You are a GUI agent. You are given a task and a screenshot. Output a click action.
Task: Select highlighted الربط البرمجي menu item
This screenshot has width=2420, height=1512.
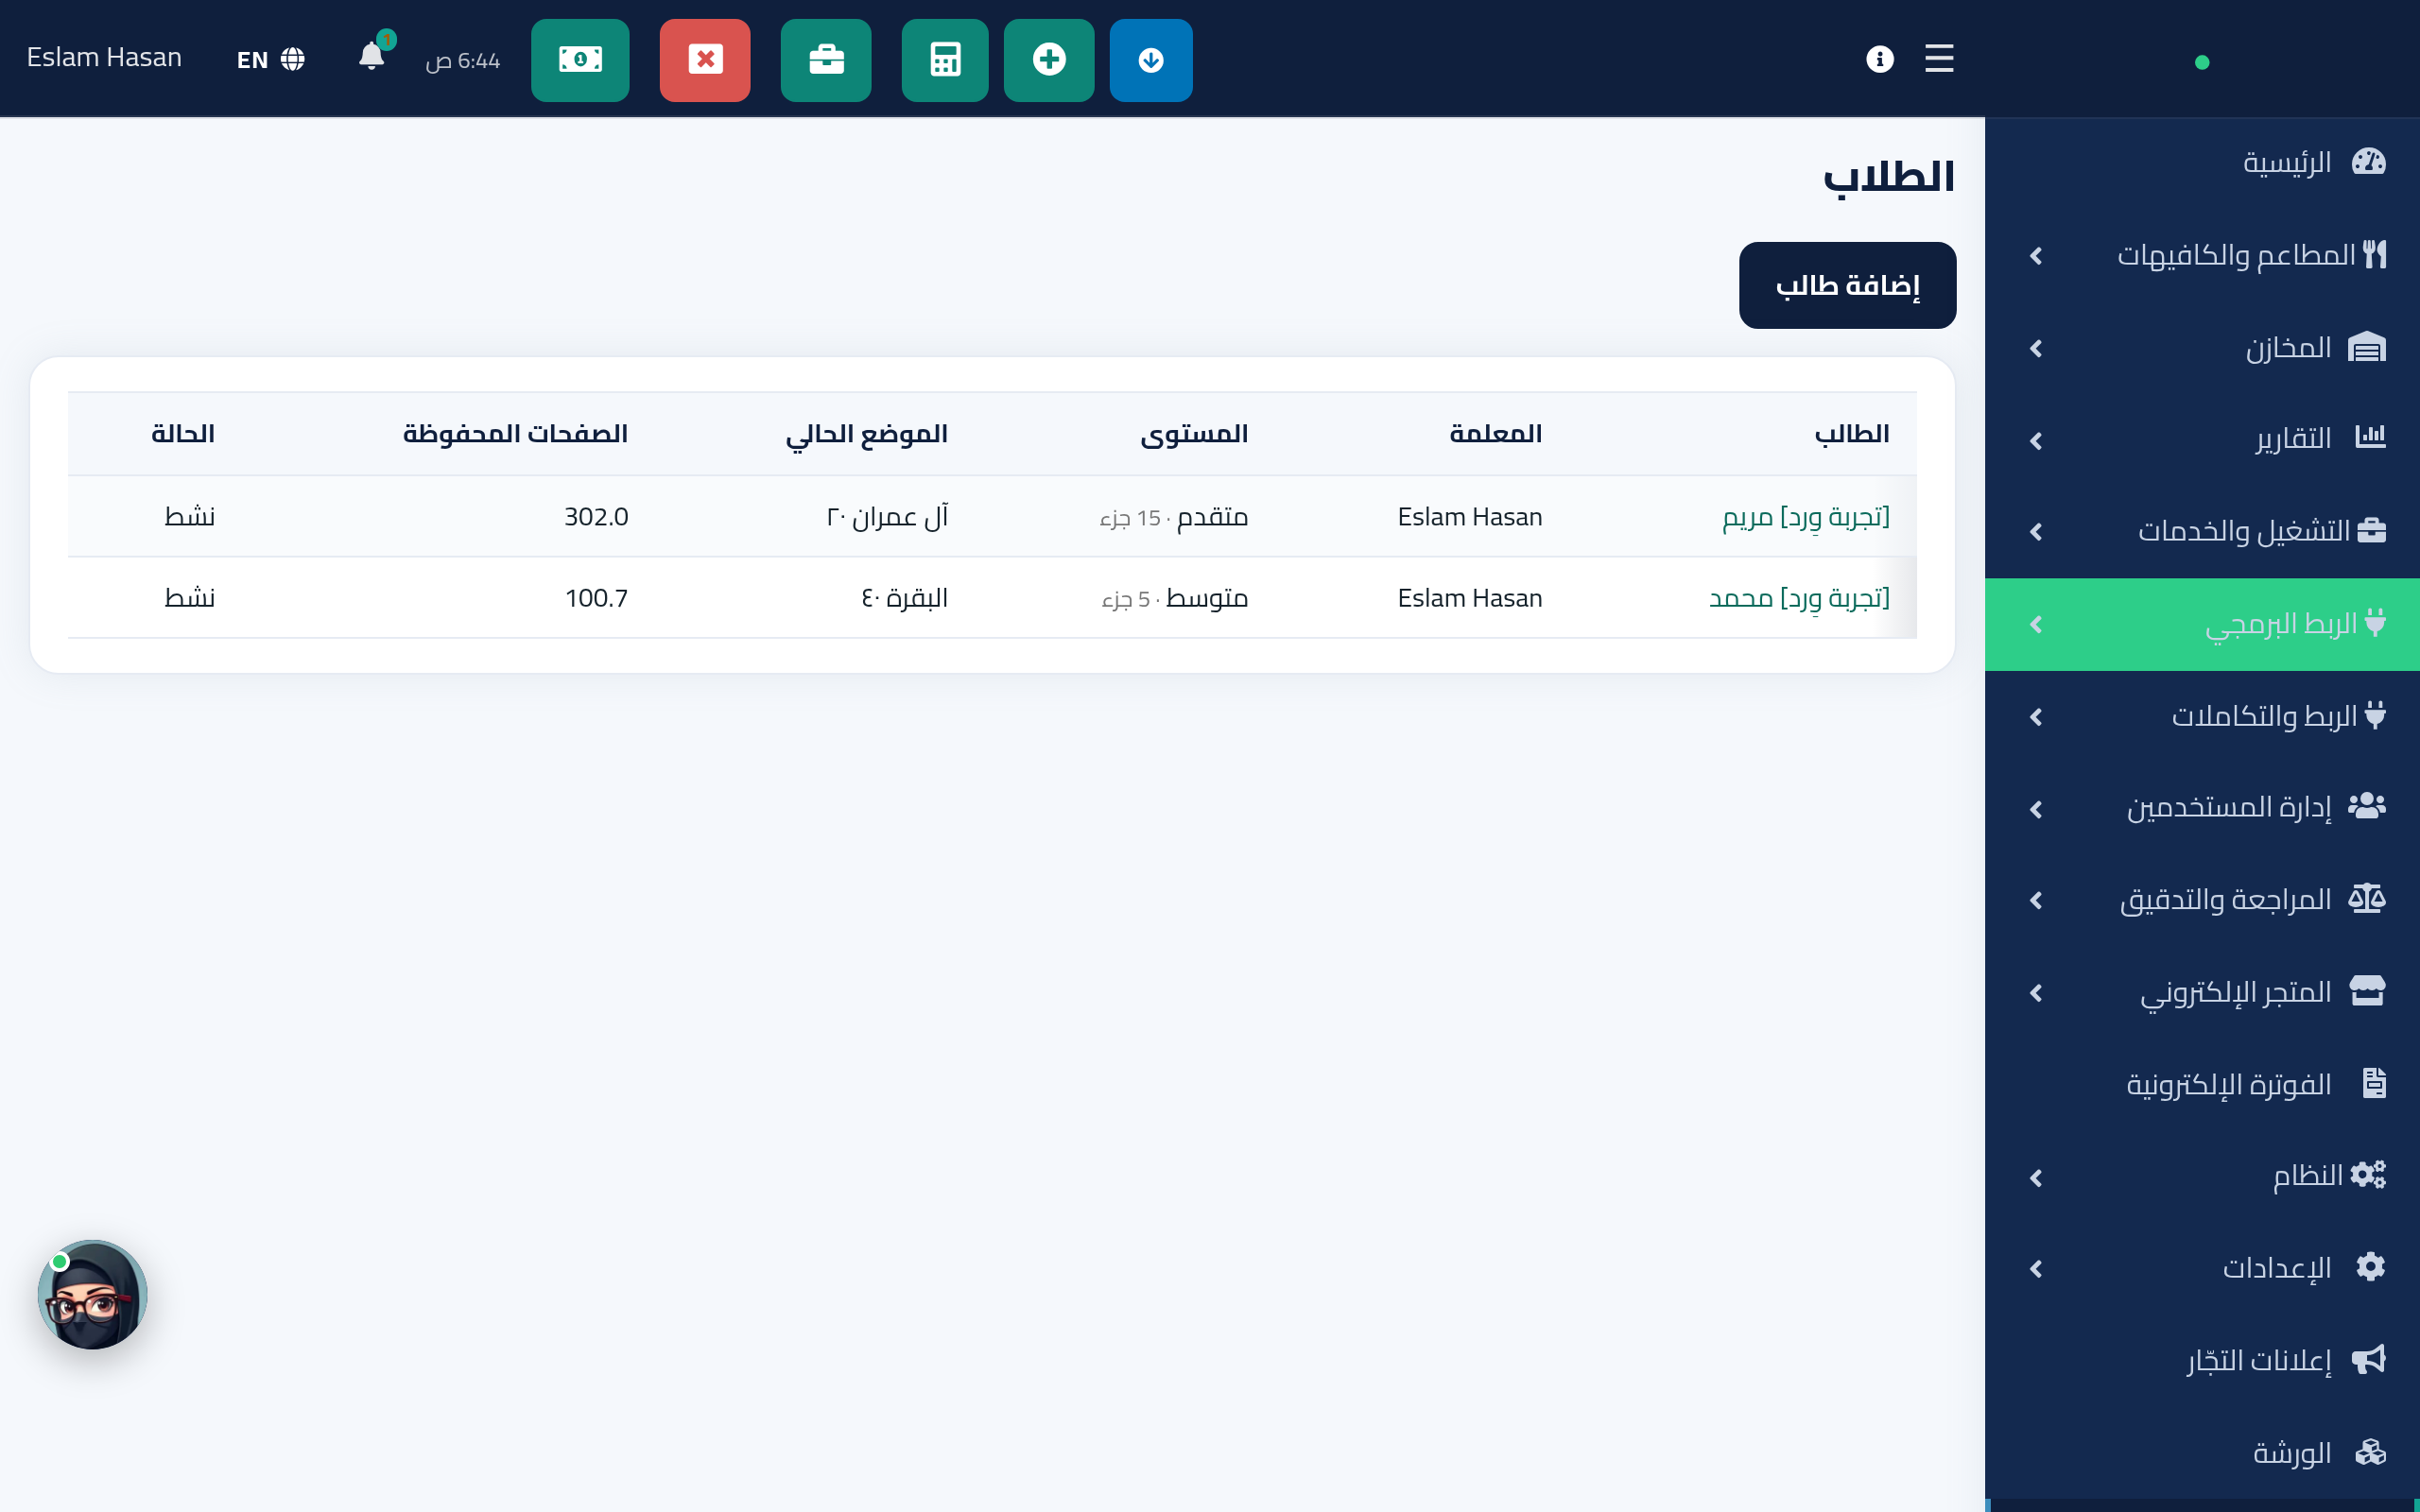(x=2202, y=624)
